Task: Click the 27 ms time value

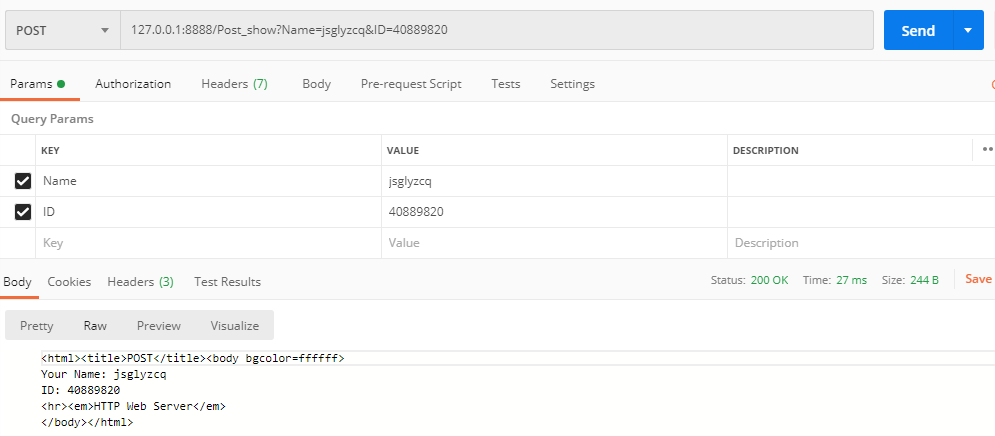Action: pos(851,280)
